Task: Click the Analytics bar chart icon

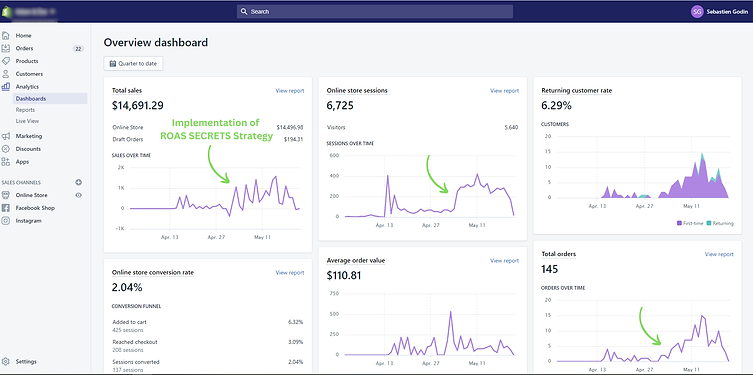Action: pyautogui.click(x=6, y=87)
